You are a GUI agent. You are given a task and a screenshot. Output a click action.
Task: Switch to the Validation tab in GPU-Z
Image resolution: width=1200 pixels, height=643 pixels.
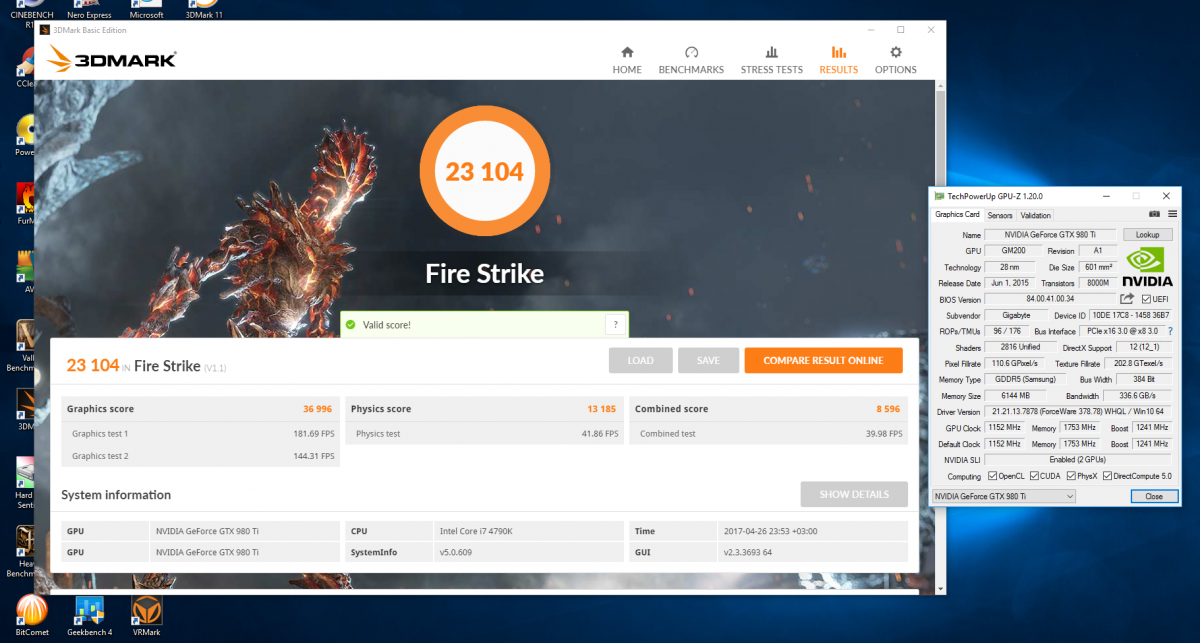tap(1035, 215)
